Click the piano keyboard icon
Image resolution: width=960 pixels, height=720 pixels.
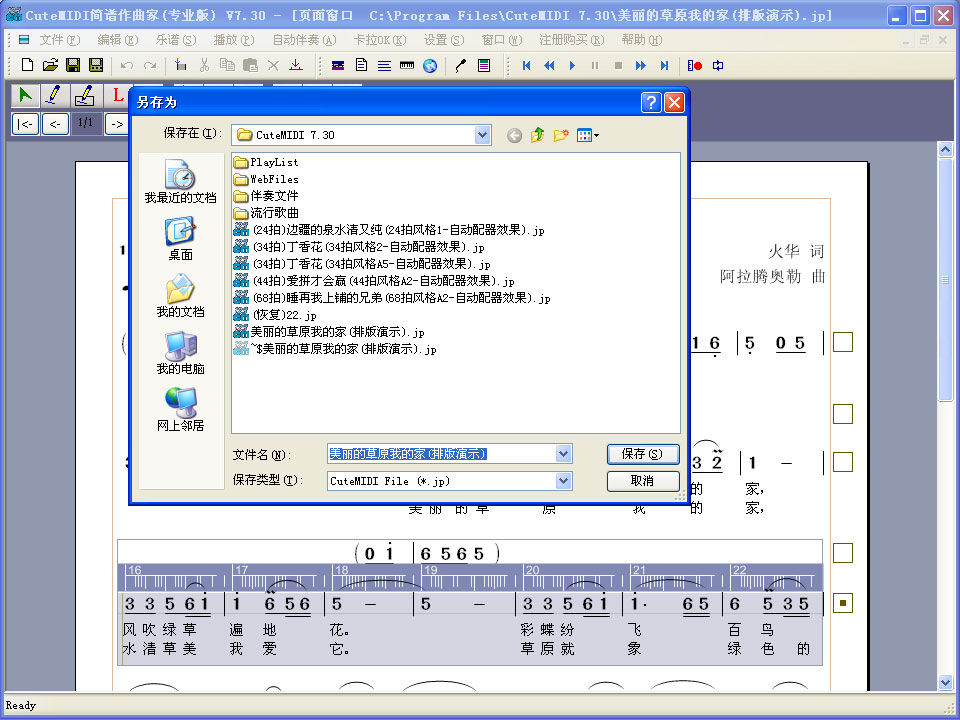point(407,65)
